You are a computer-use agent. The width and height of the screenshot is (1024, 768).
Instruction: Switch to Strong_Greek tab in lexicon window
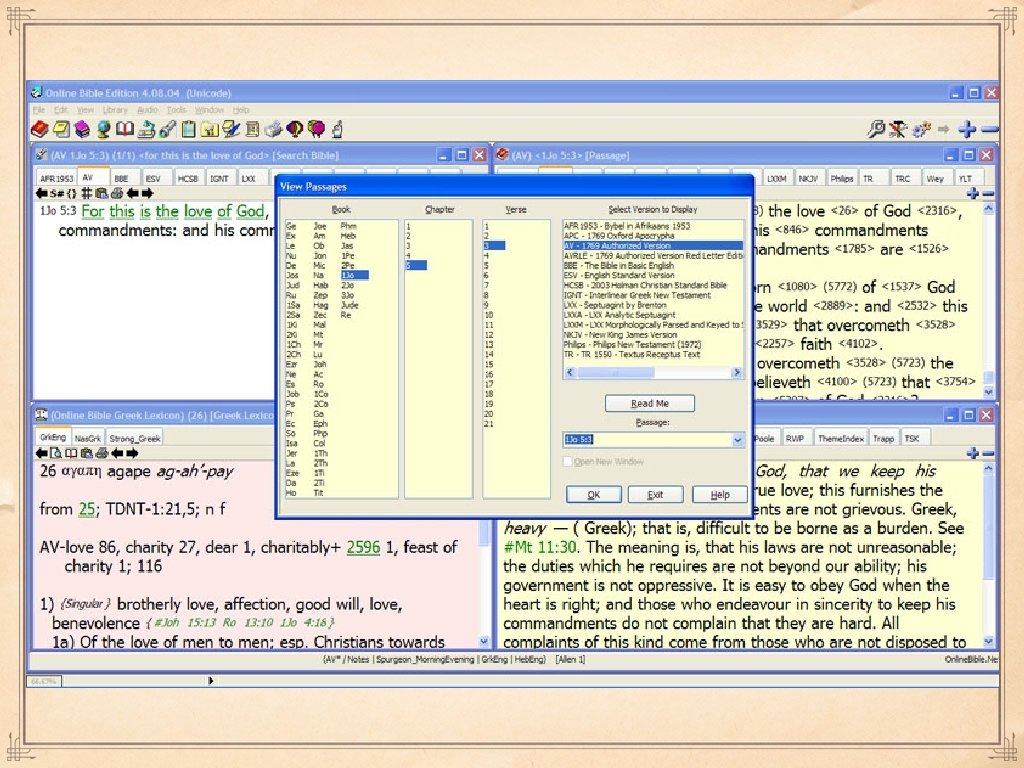[x=135, y=438]
